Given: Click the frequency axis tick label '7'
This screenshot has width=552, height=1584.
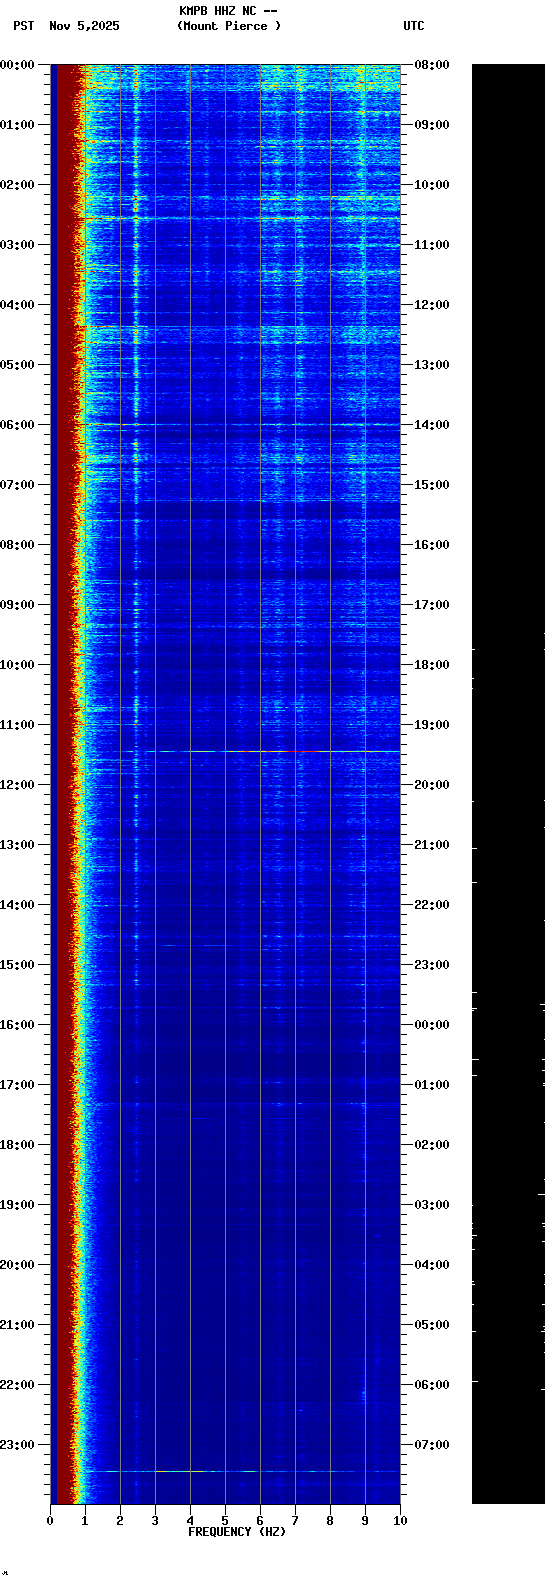Looking at the screenshot, I should pos(295,1521).
